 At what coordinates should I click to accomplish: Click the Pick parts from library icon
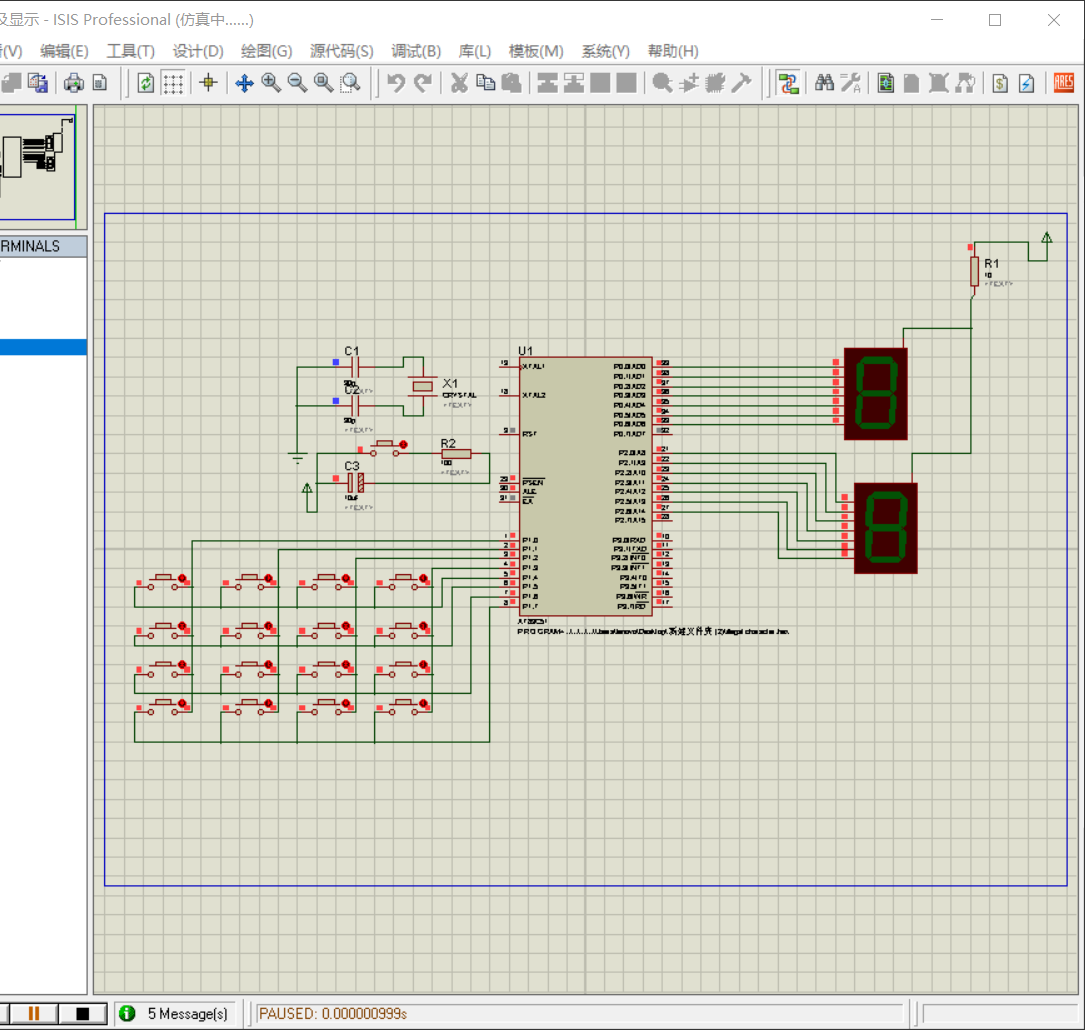[662, 83]
